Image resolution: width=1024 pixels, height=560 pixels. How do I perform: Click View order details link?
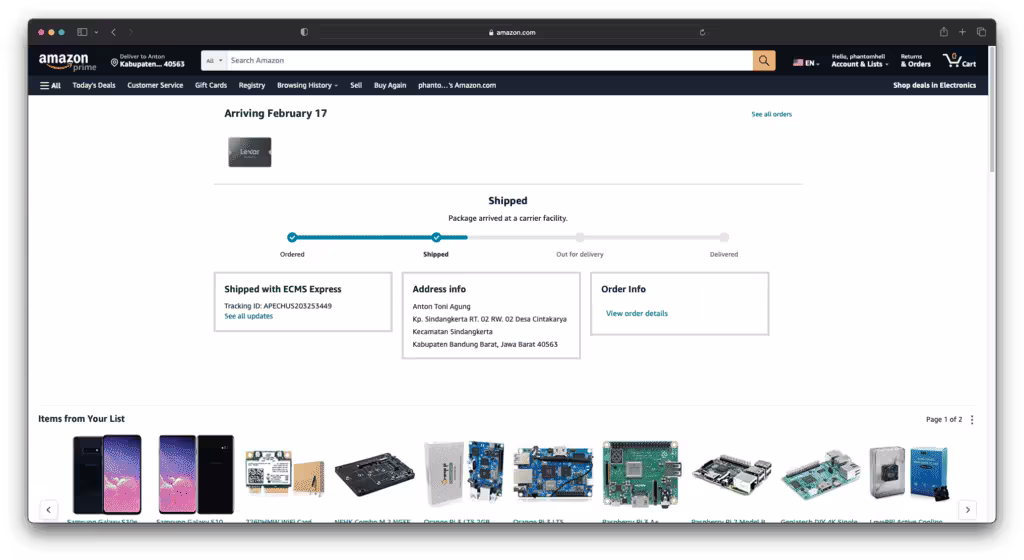tap(637, 313)
